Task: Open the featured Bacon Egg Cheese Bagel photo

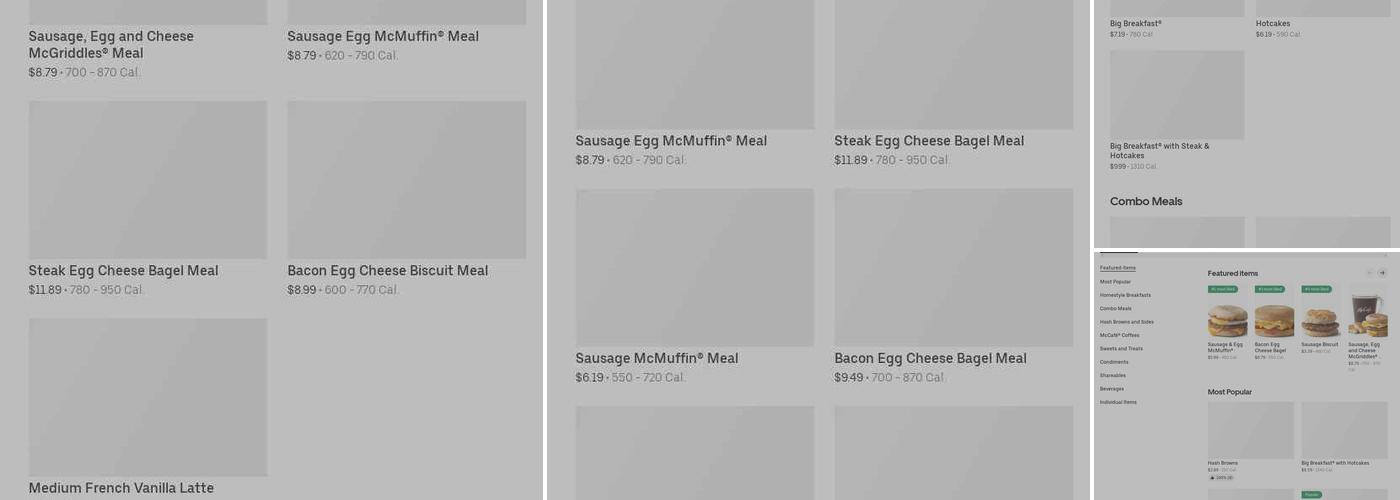Action: [x=1274, y=320]
